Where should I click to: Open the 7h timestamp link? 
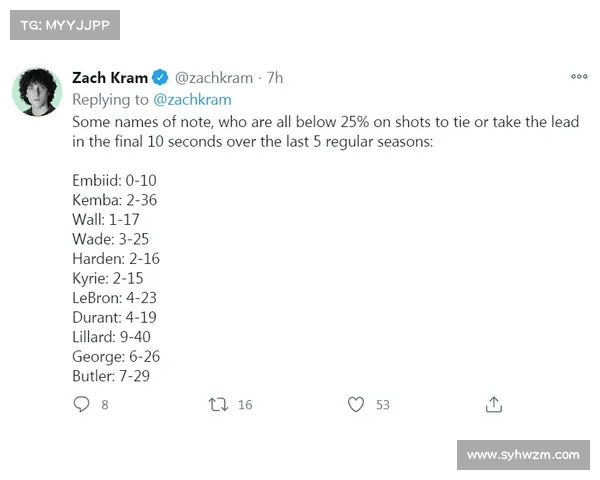click(275, 77)
